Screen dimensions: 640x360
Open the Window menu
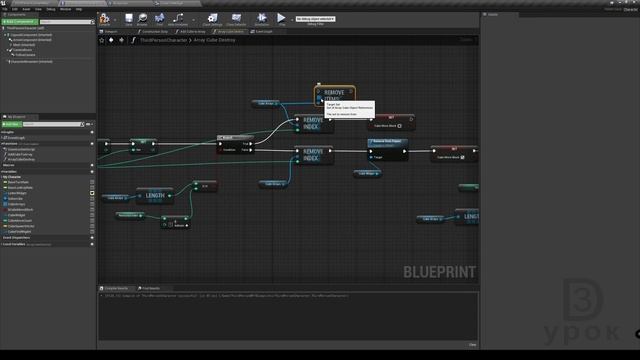tap(65, 9)
